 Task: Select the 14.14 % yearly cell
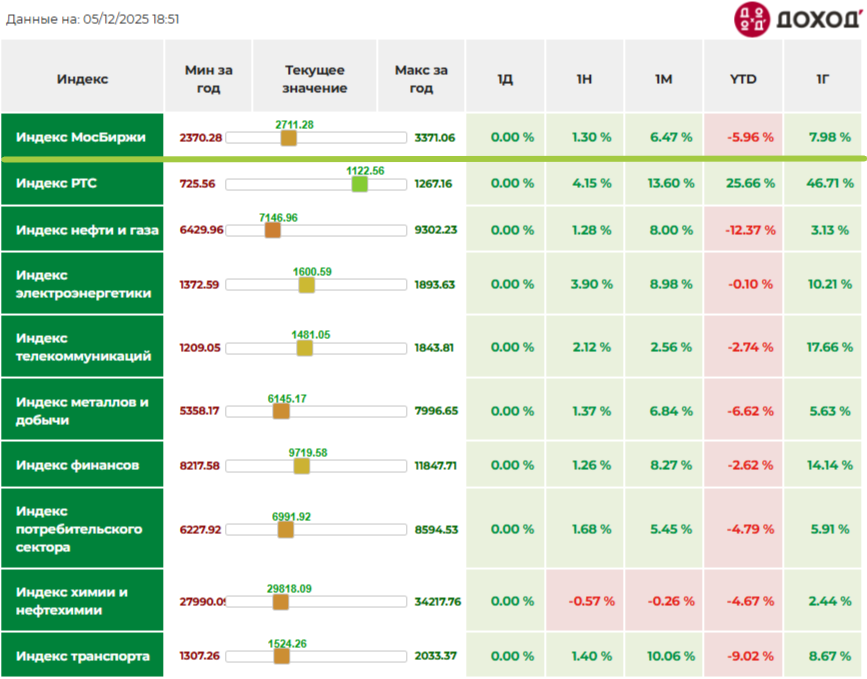tap(823, 465)
